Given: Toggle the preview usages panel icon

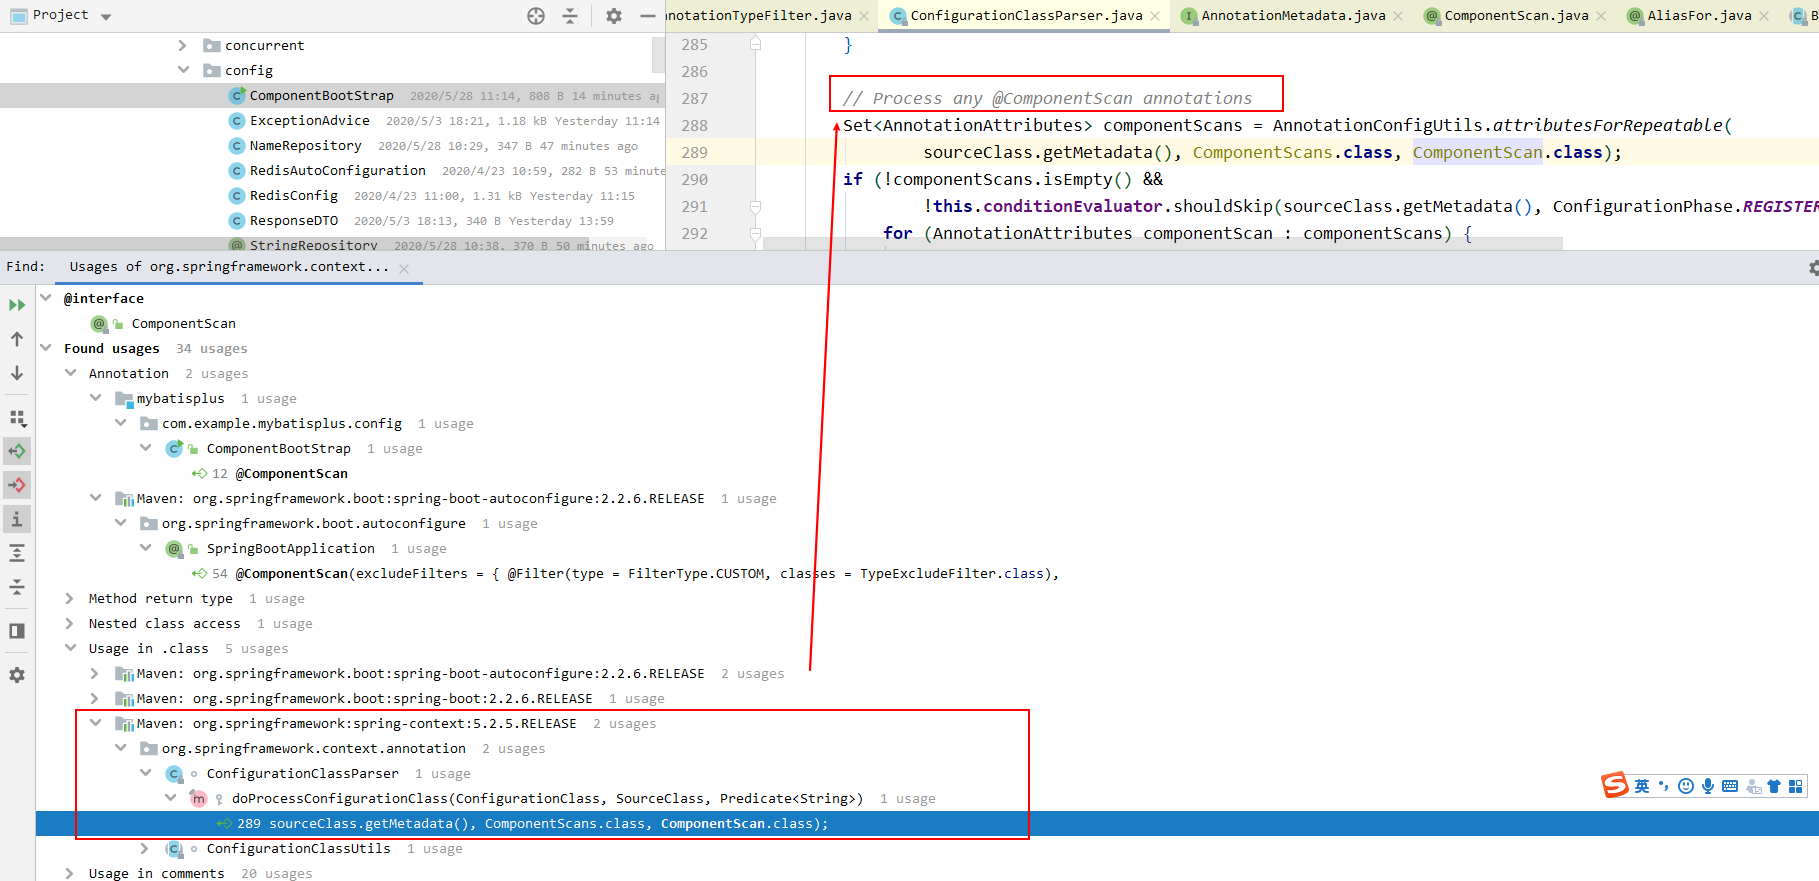Looking at the screenshot, I should pos(17,631).
